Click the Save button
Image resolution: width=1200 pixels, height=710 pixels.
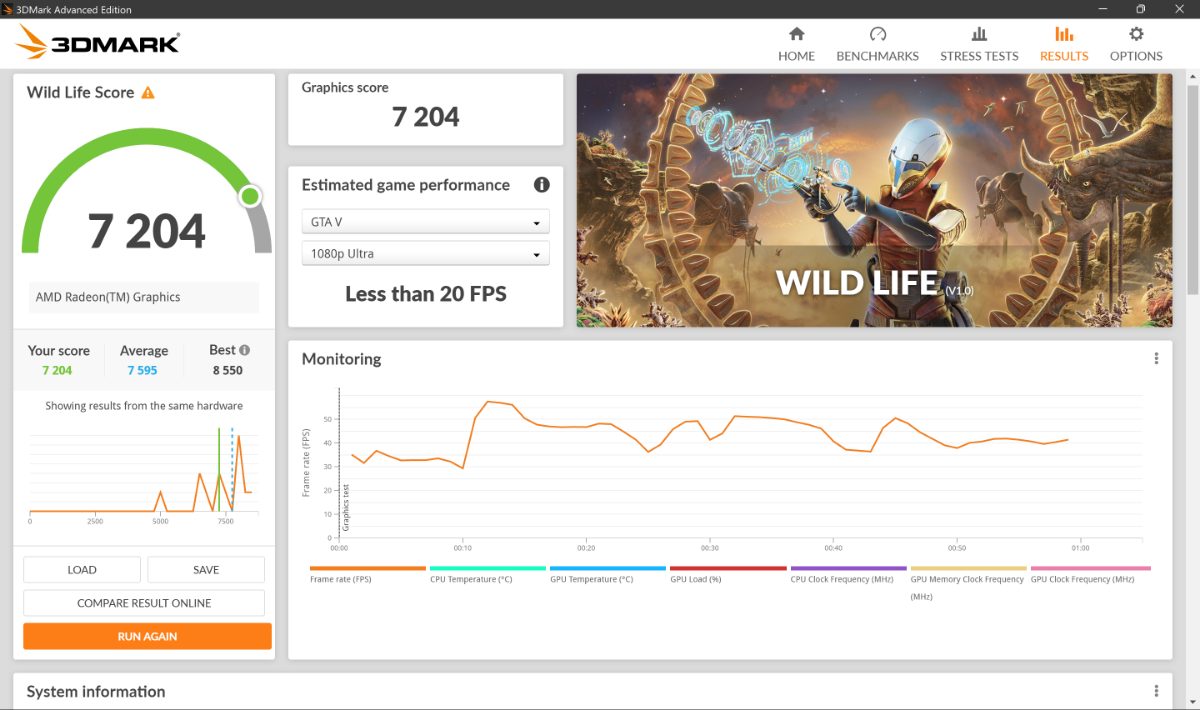click(x=206, y=570)
